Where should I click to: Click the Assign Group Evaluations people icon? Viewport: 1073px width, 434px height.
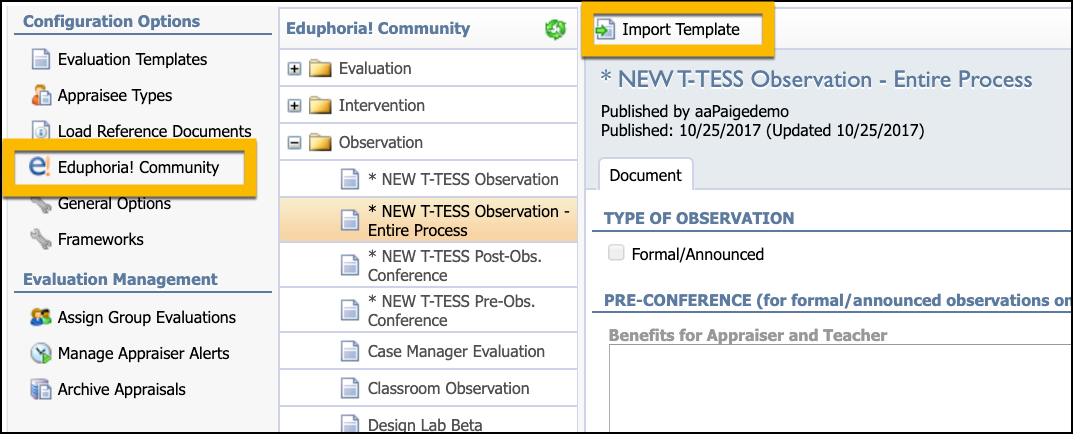pyautogui.click(x=42, y=318)
